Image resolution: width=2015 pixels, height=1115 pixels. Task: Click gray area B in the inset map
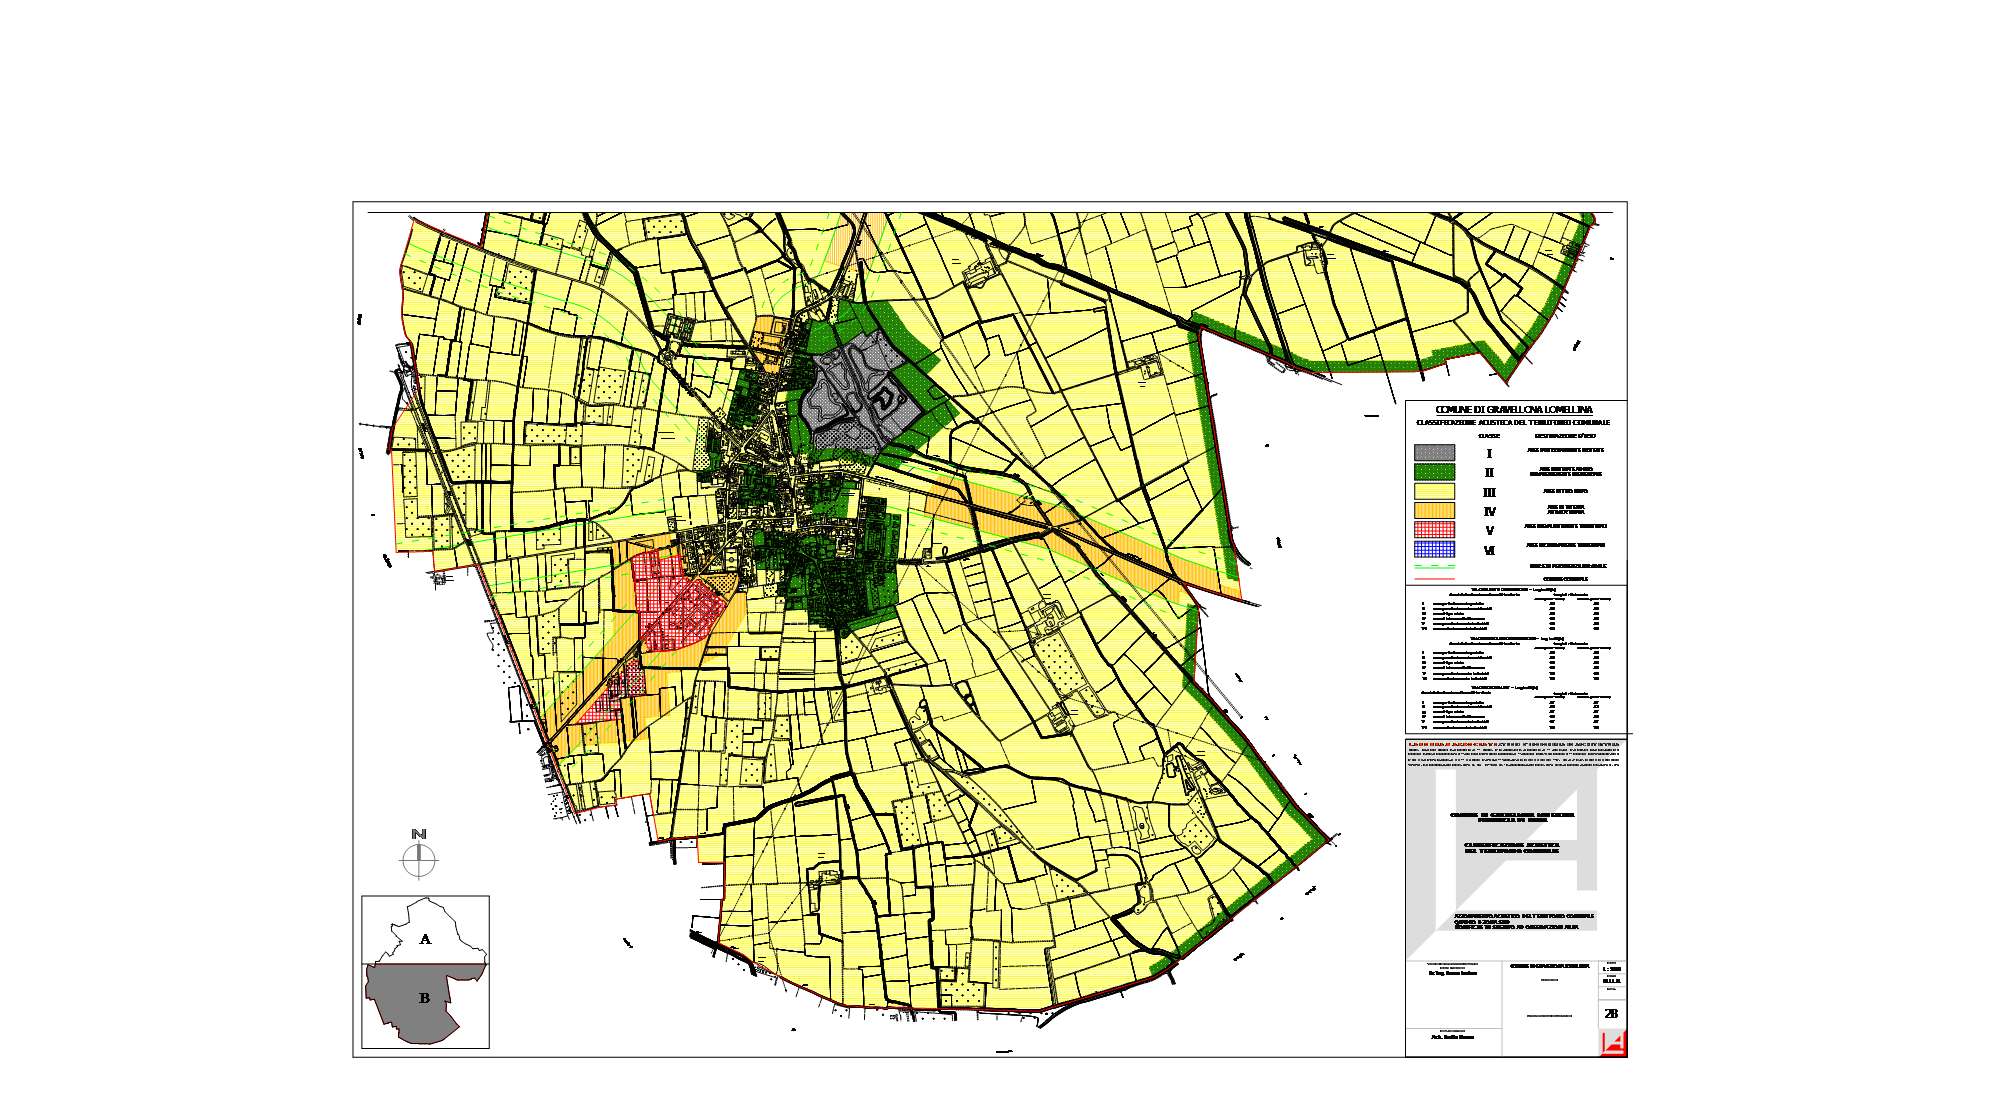click(x=423, y=999)
